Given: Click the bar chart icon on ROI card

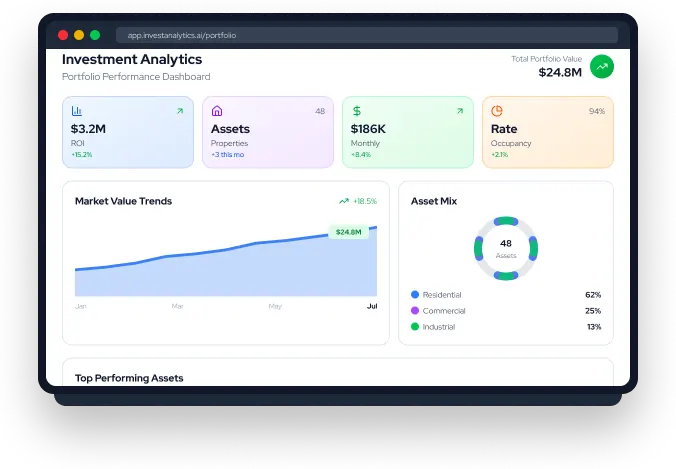Looking at the screenshot, I should coord(77,111).
